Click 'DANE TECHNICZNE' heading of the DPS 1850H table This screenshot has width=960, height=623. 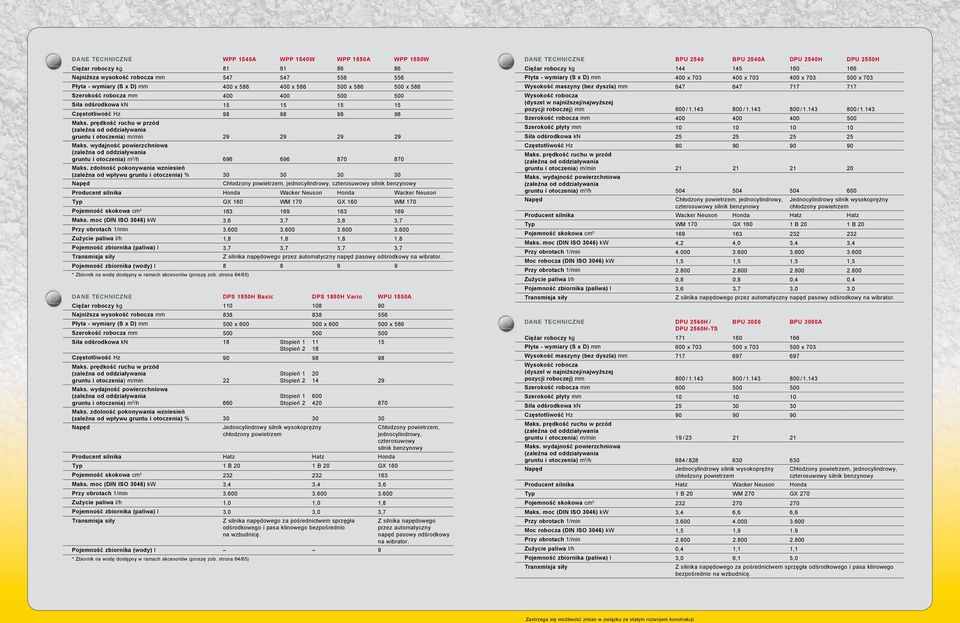click(x=102, y=297)
